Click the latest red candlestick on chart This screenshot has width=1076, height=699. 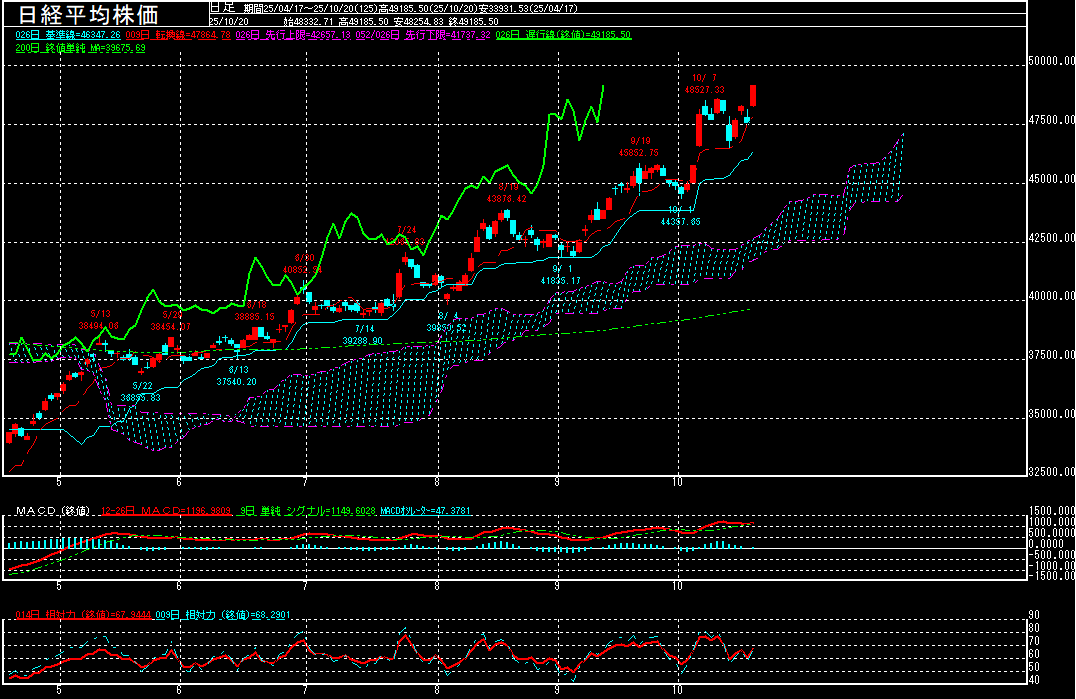(x=752, y=95)
